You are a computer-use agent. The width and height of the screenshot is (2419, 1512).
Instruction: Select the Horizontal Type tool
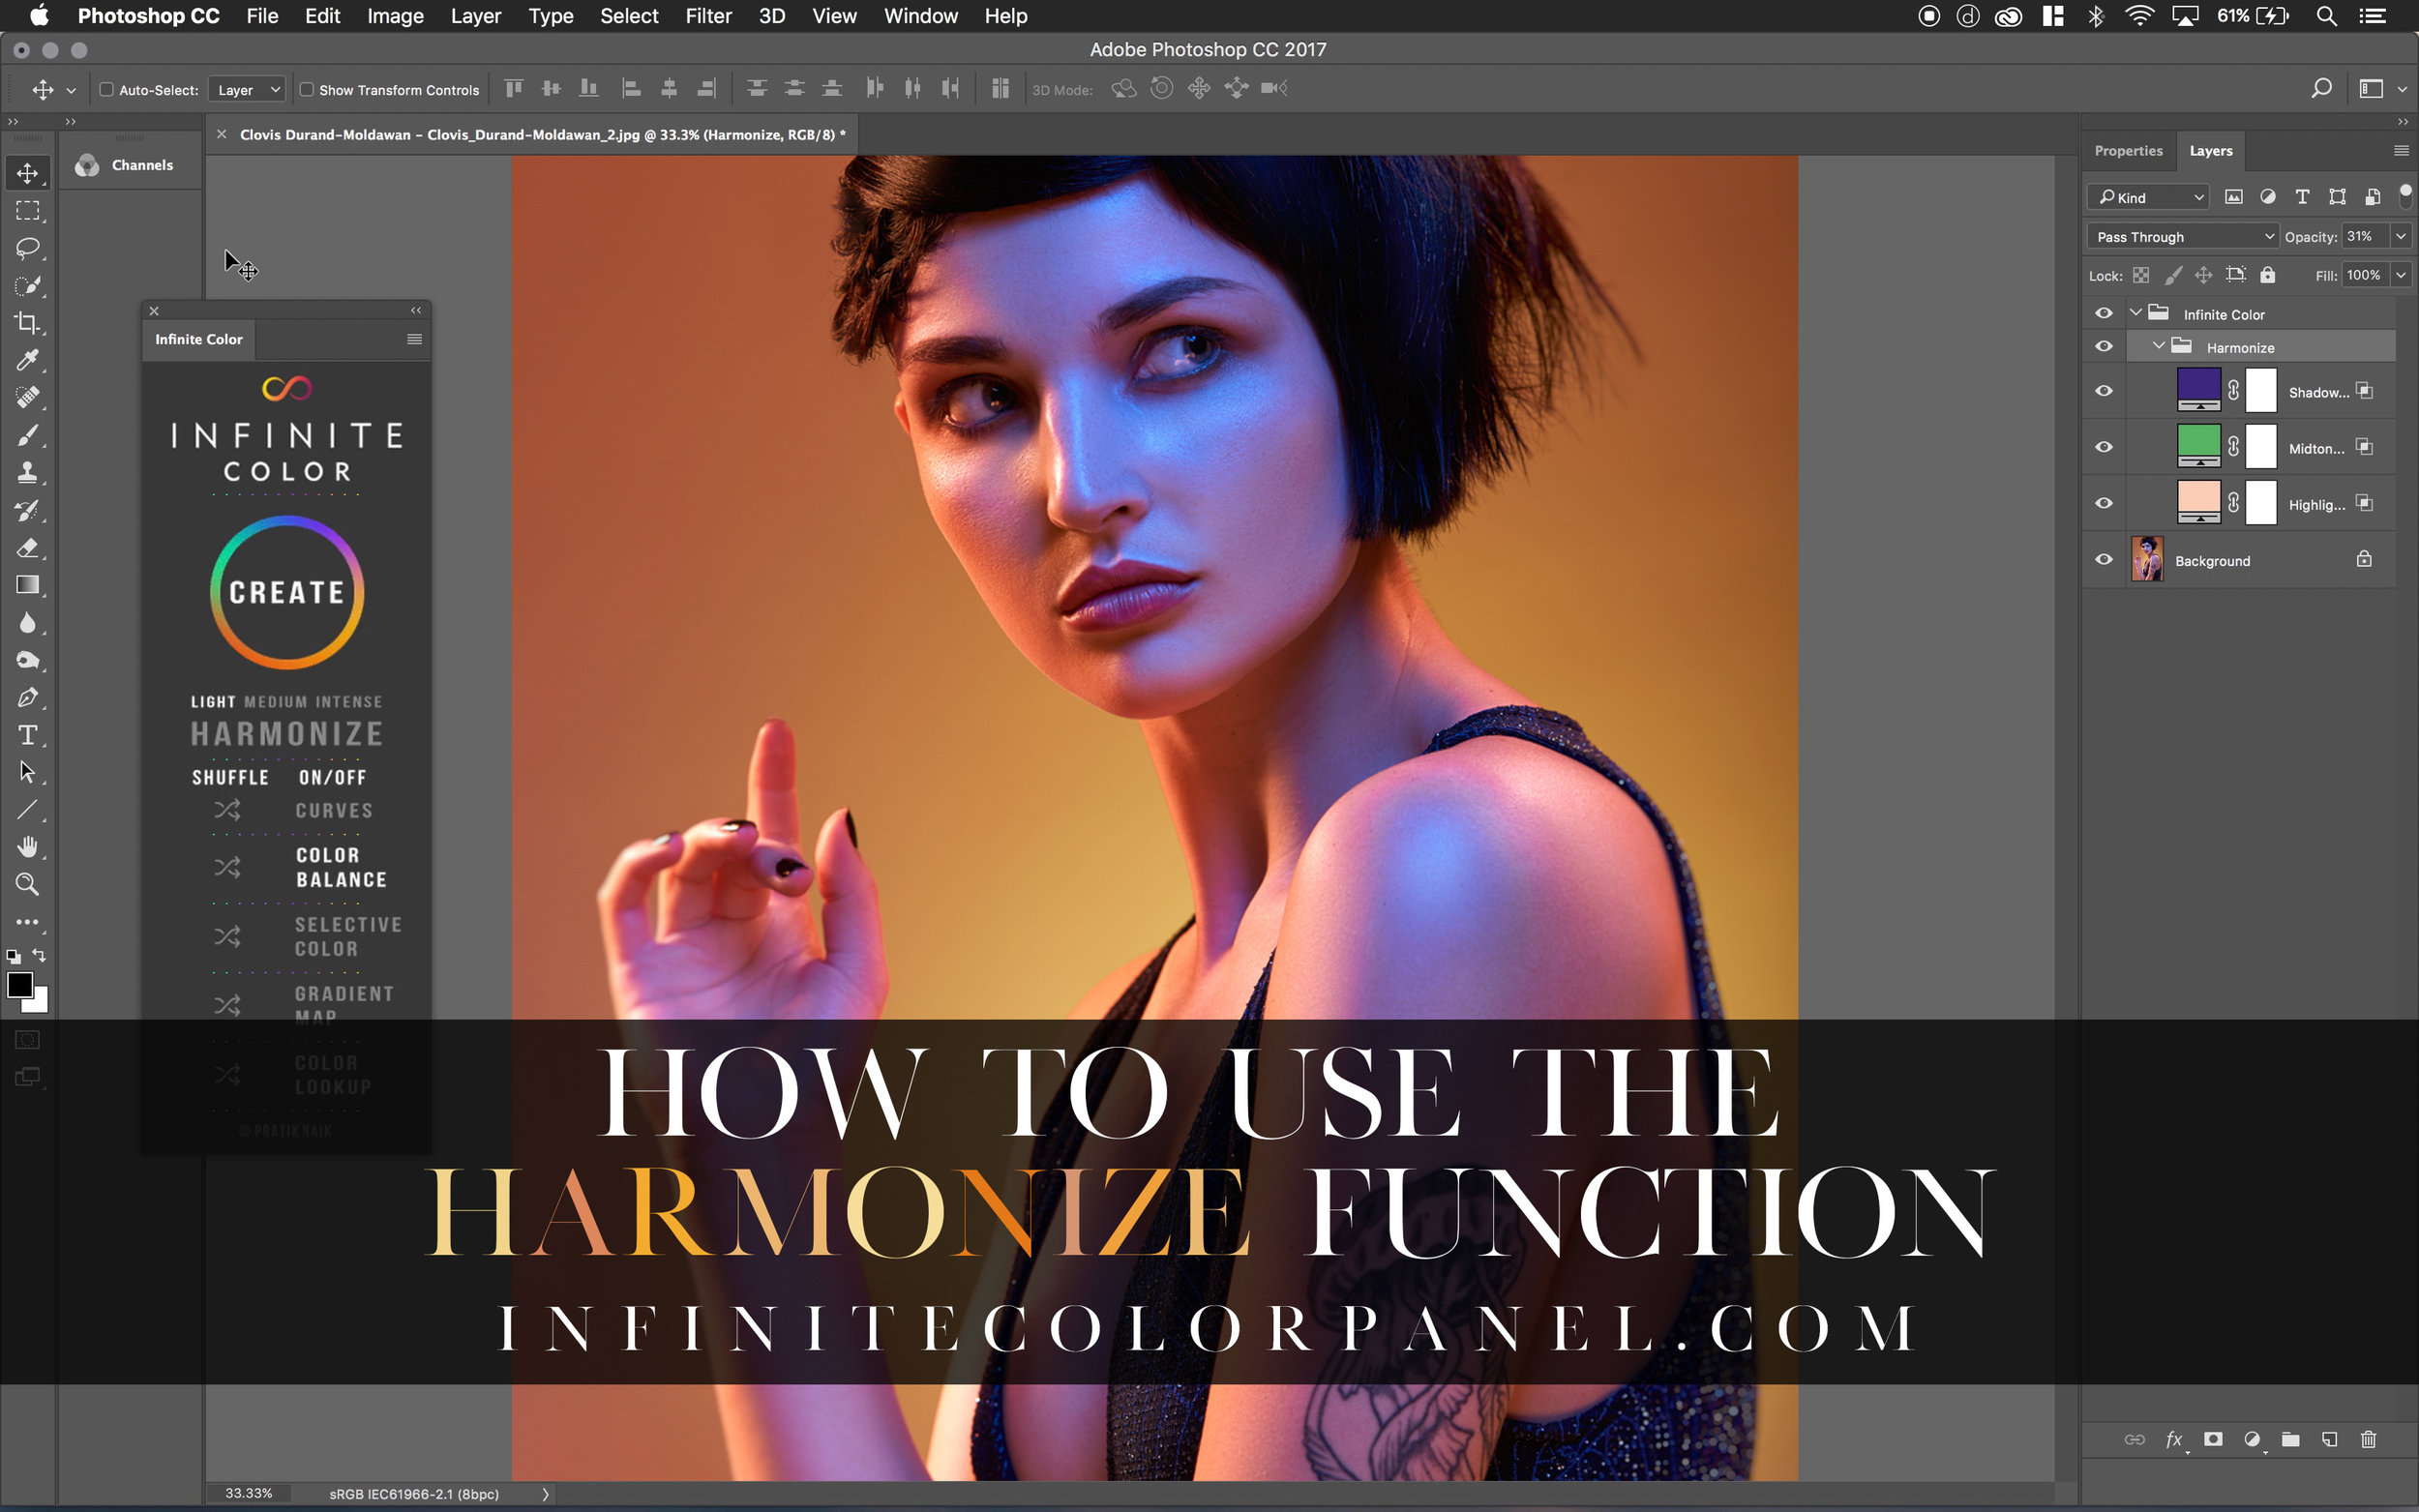tap(28, 735)
